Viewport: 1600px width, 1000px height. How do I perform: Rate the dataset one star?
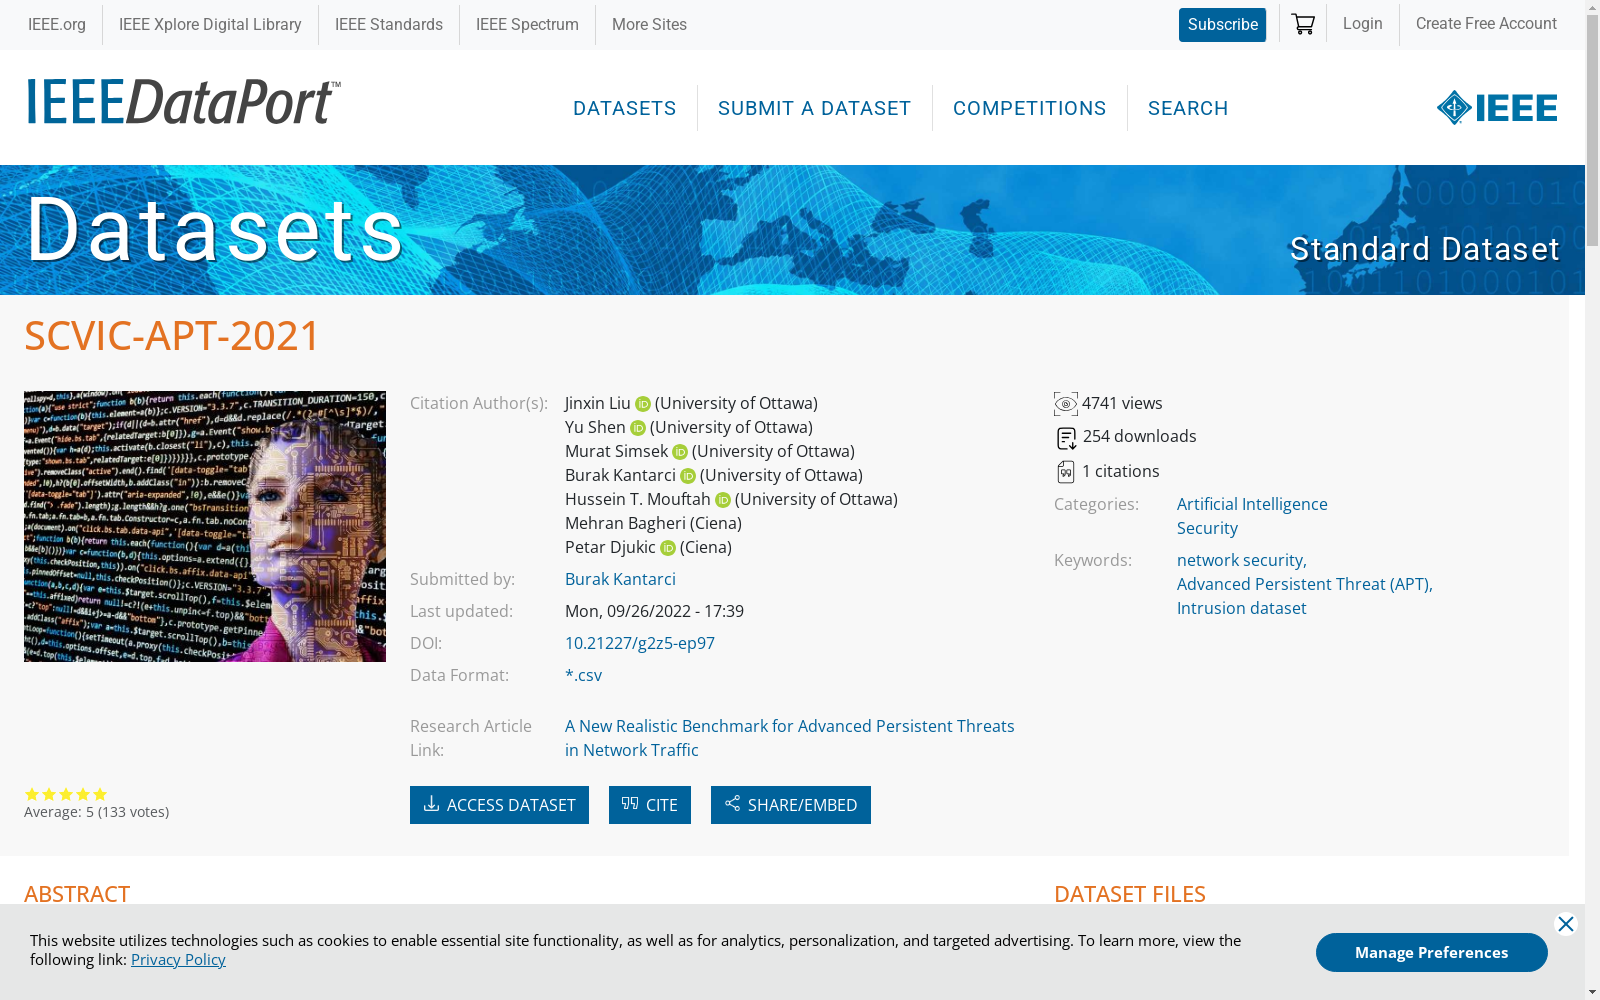pos(32,794)
